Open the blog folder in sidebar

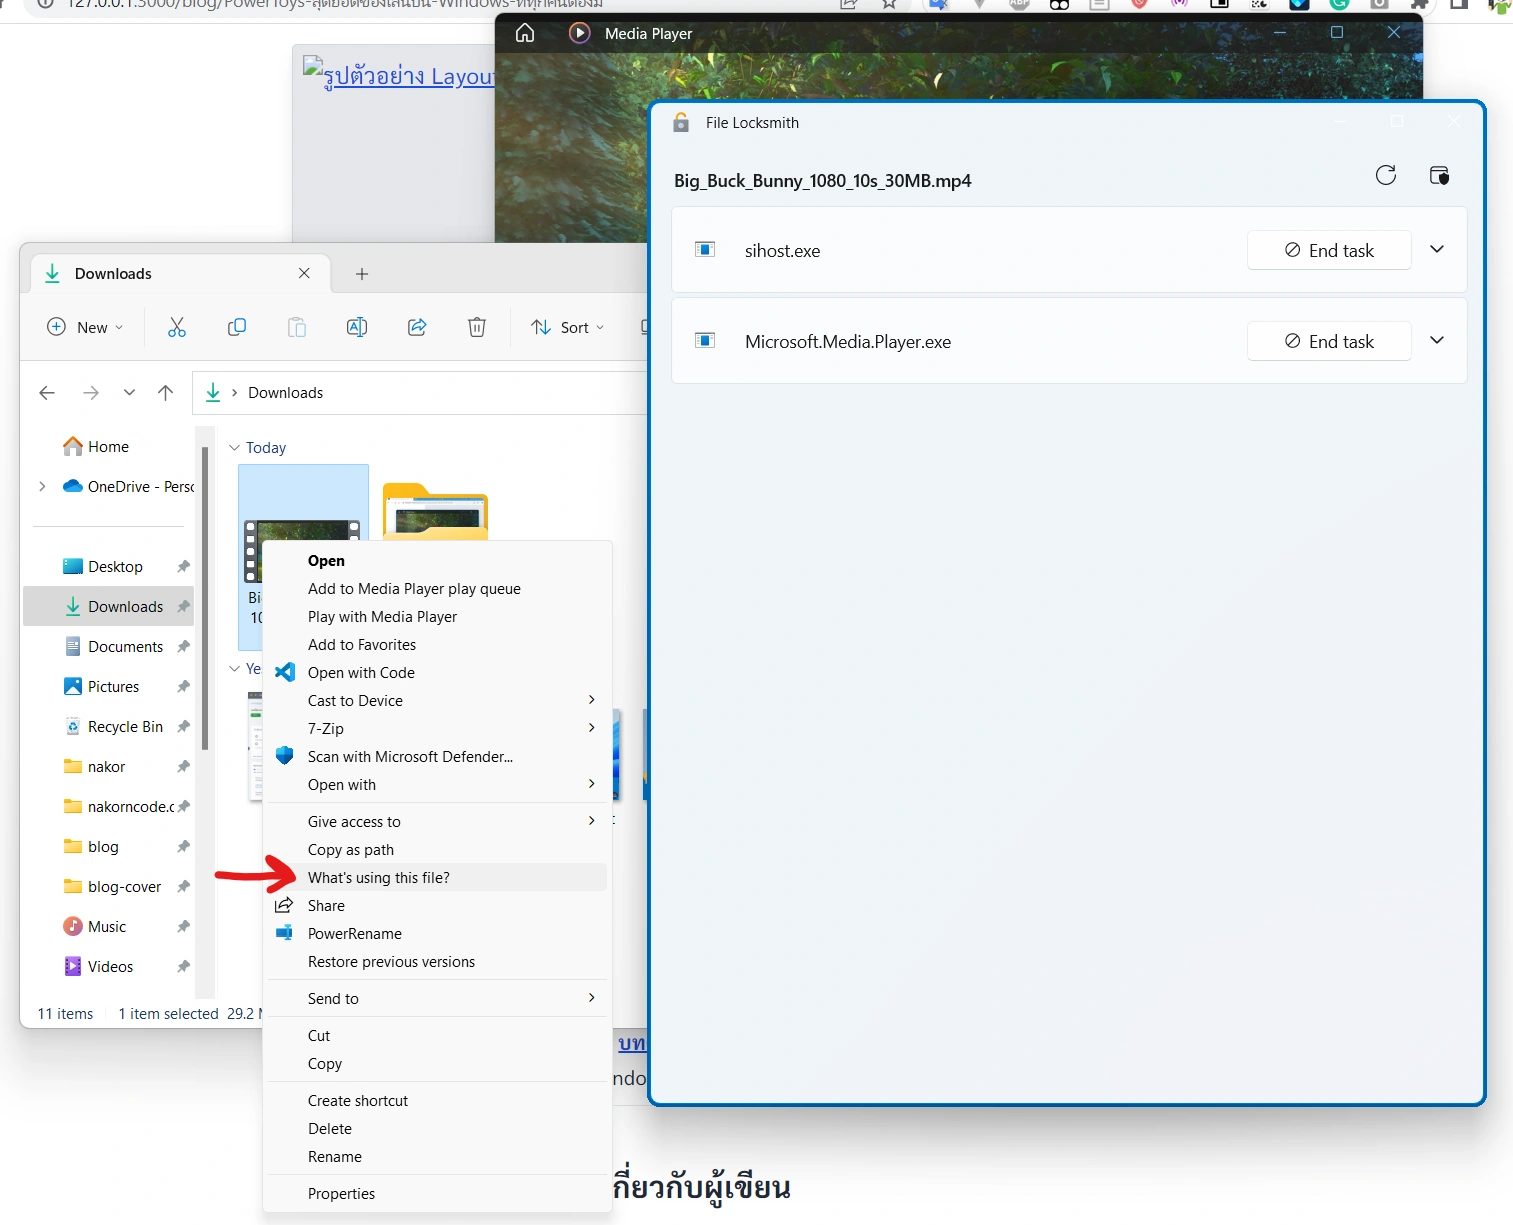click(x=108, y=847)
